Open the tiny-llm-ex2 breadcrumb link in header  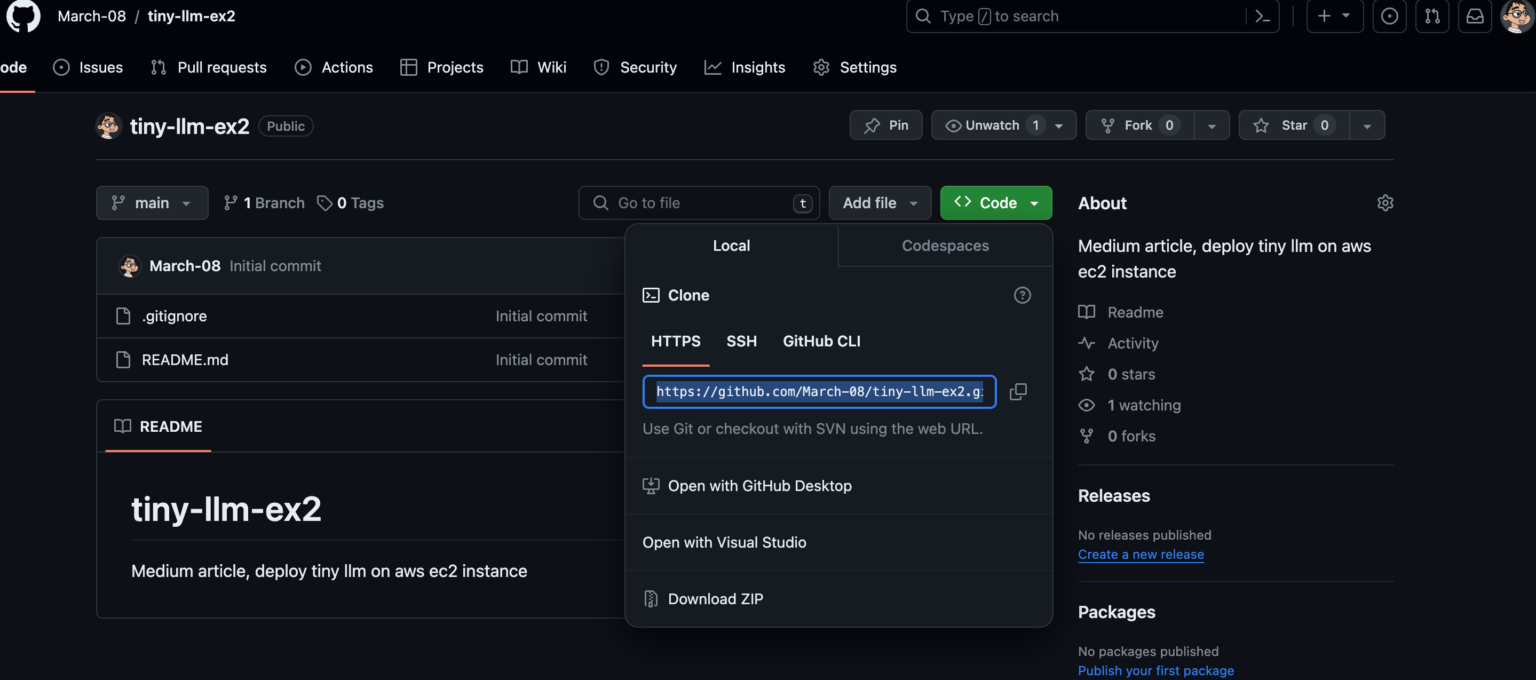(x=192, y=16)
